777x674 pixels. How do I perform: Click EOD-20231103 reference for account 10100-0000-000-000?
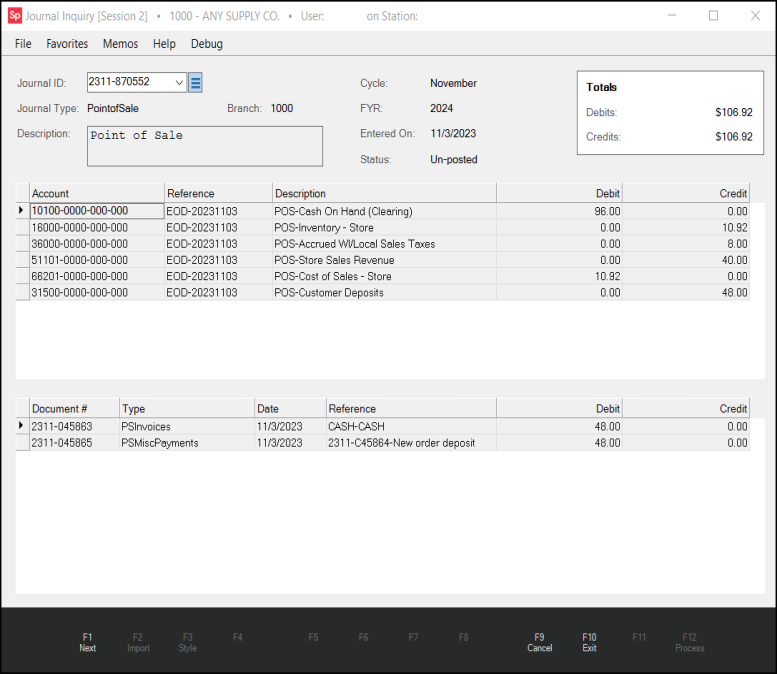218,211
